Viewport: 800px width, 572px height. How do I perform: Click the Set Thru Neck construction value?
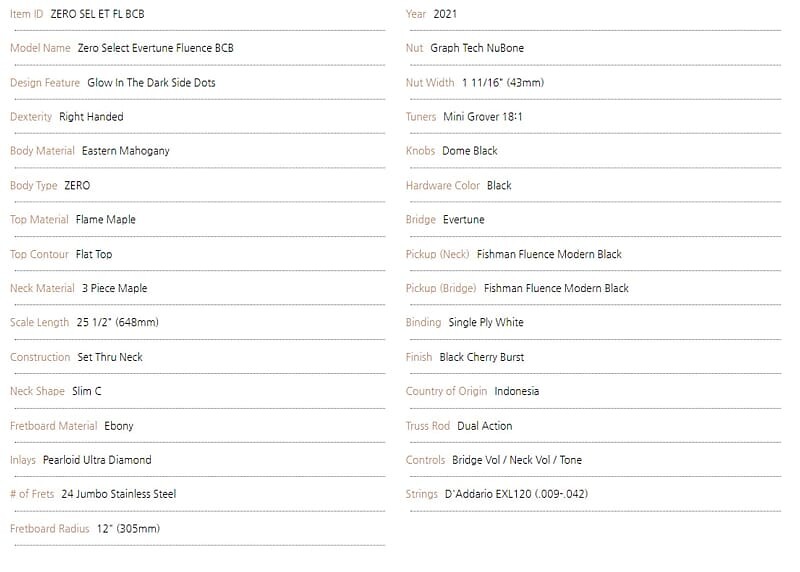[110, 357]
